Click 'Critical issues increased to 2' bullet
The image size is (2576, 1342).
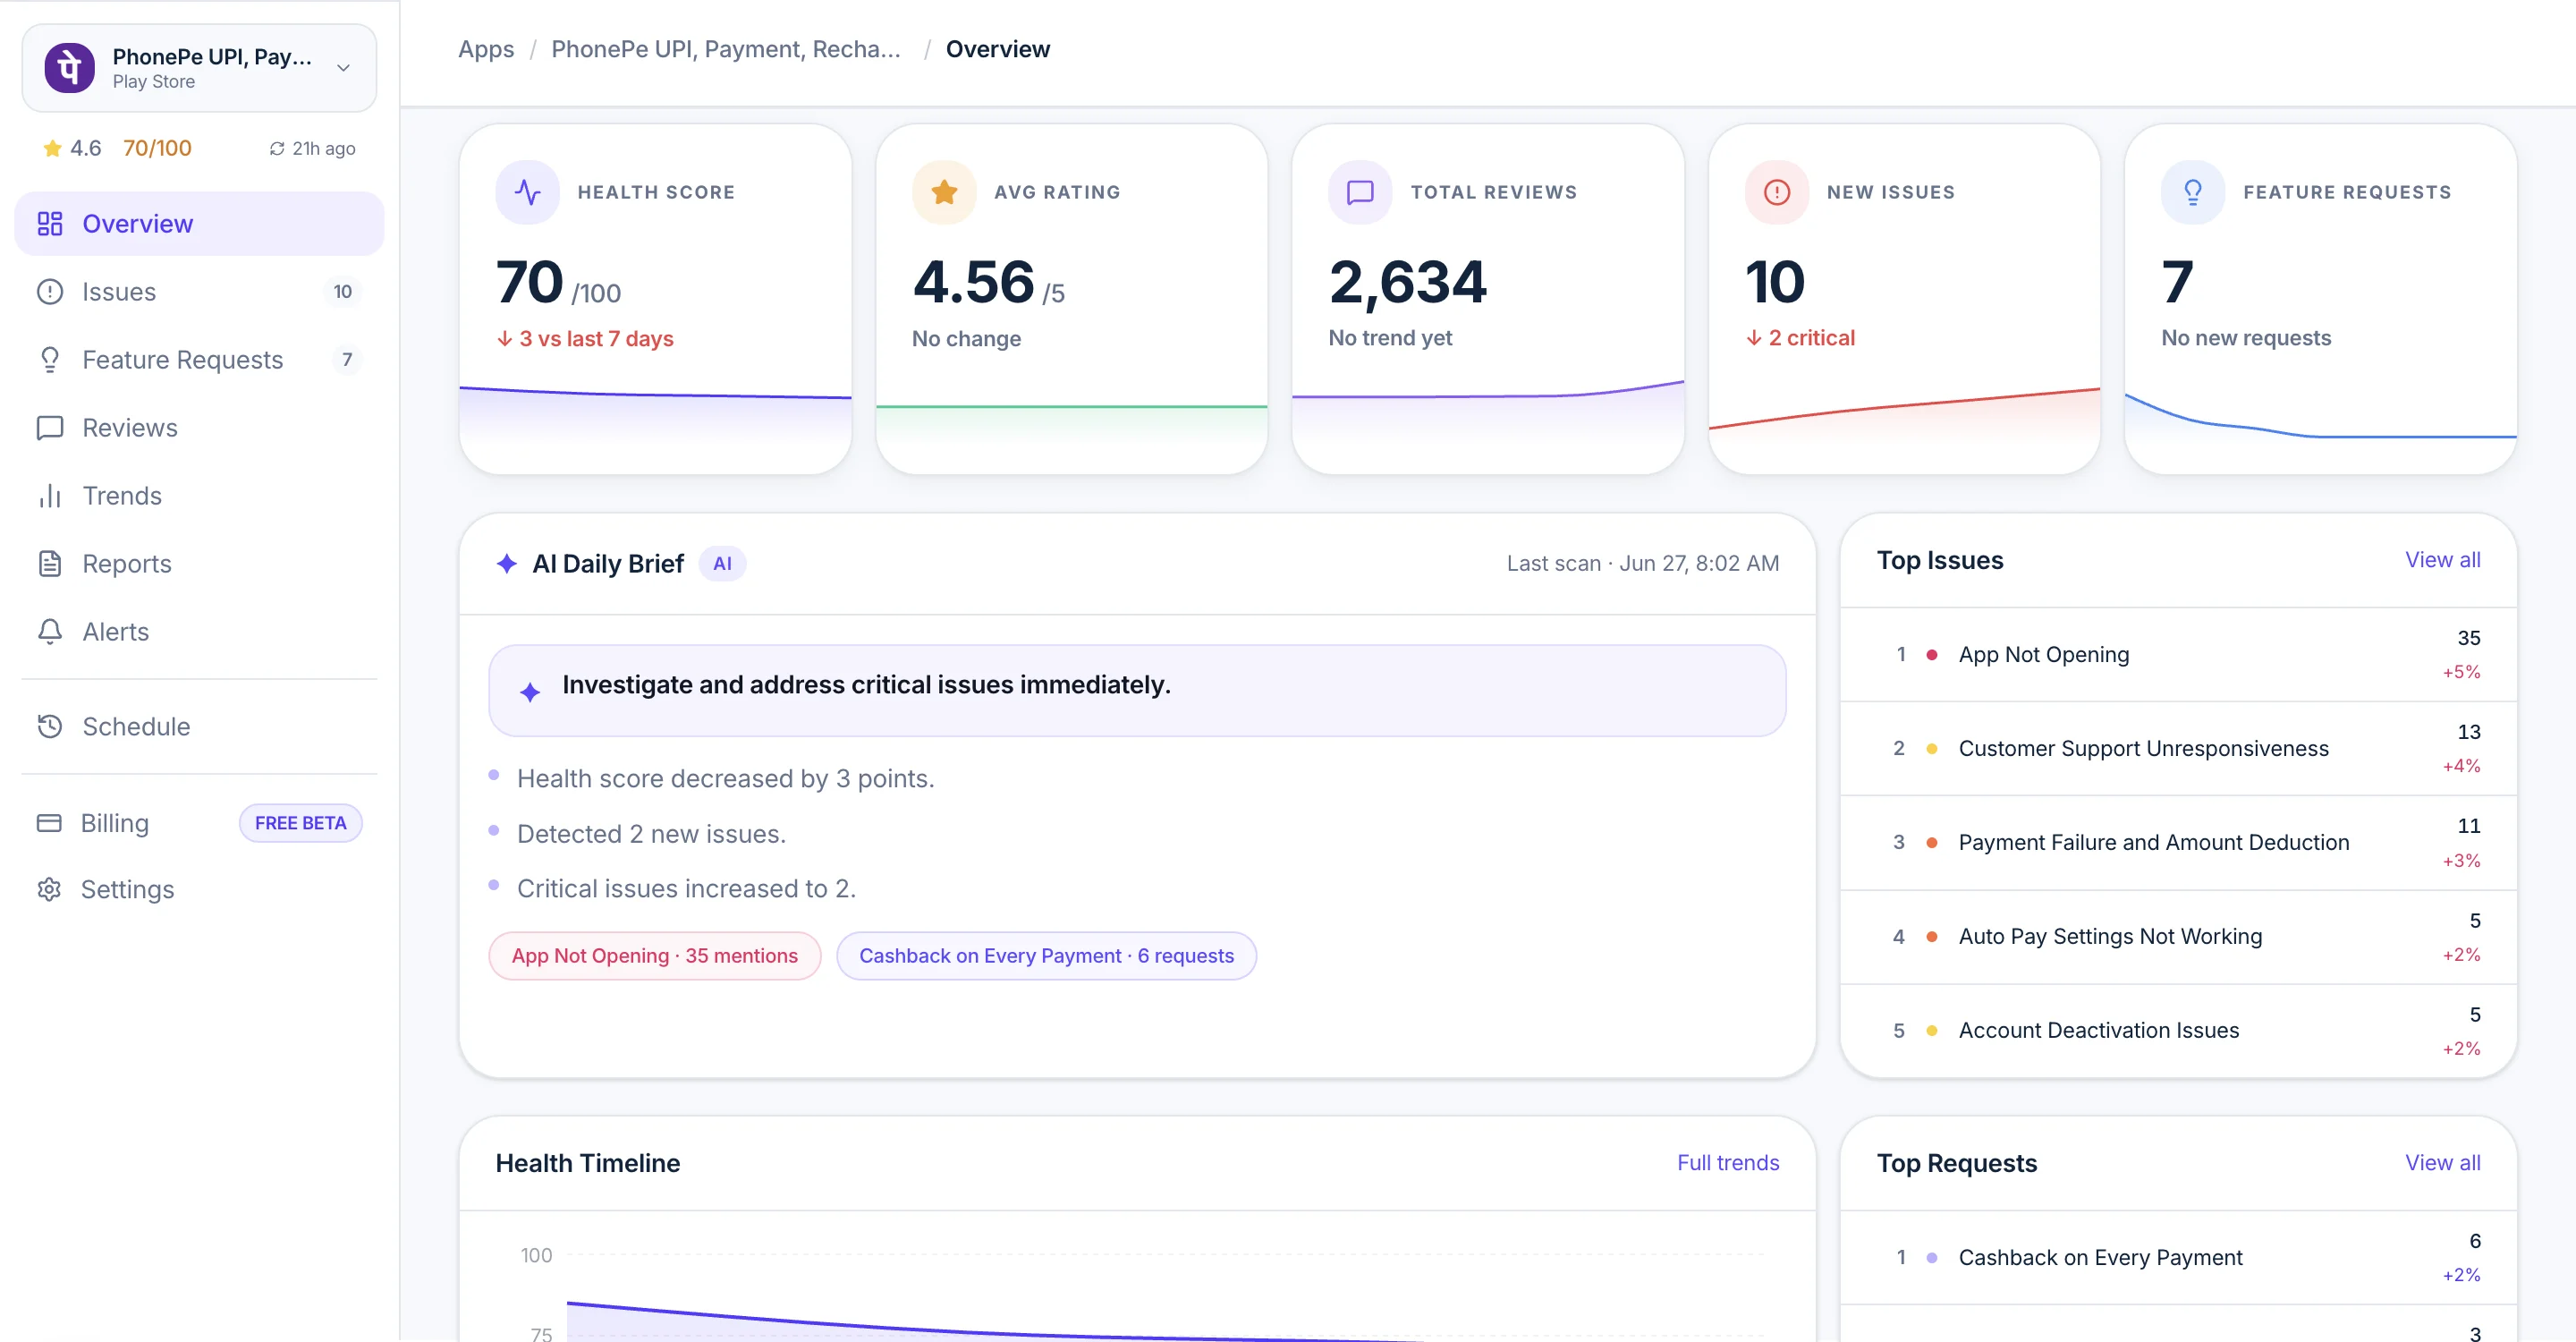coord(686,888)
